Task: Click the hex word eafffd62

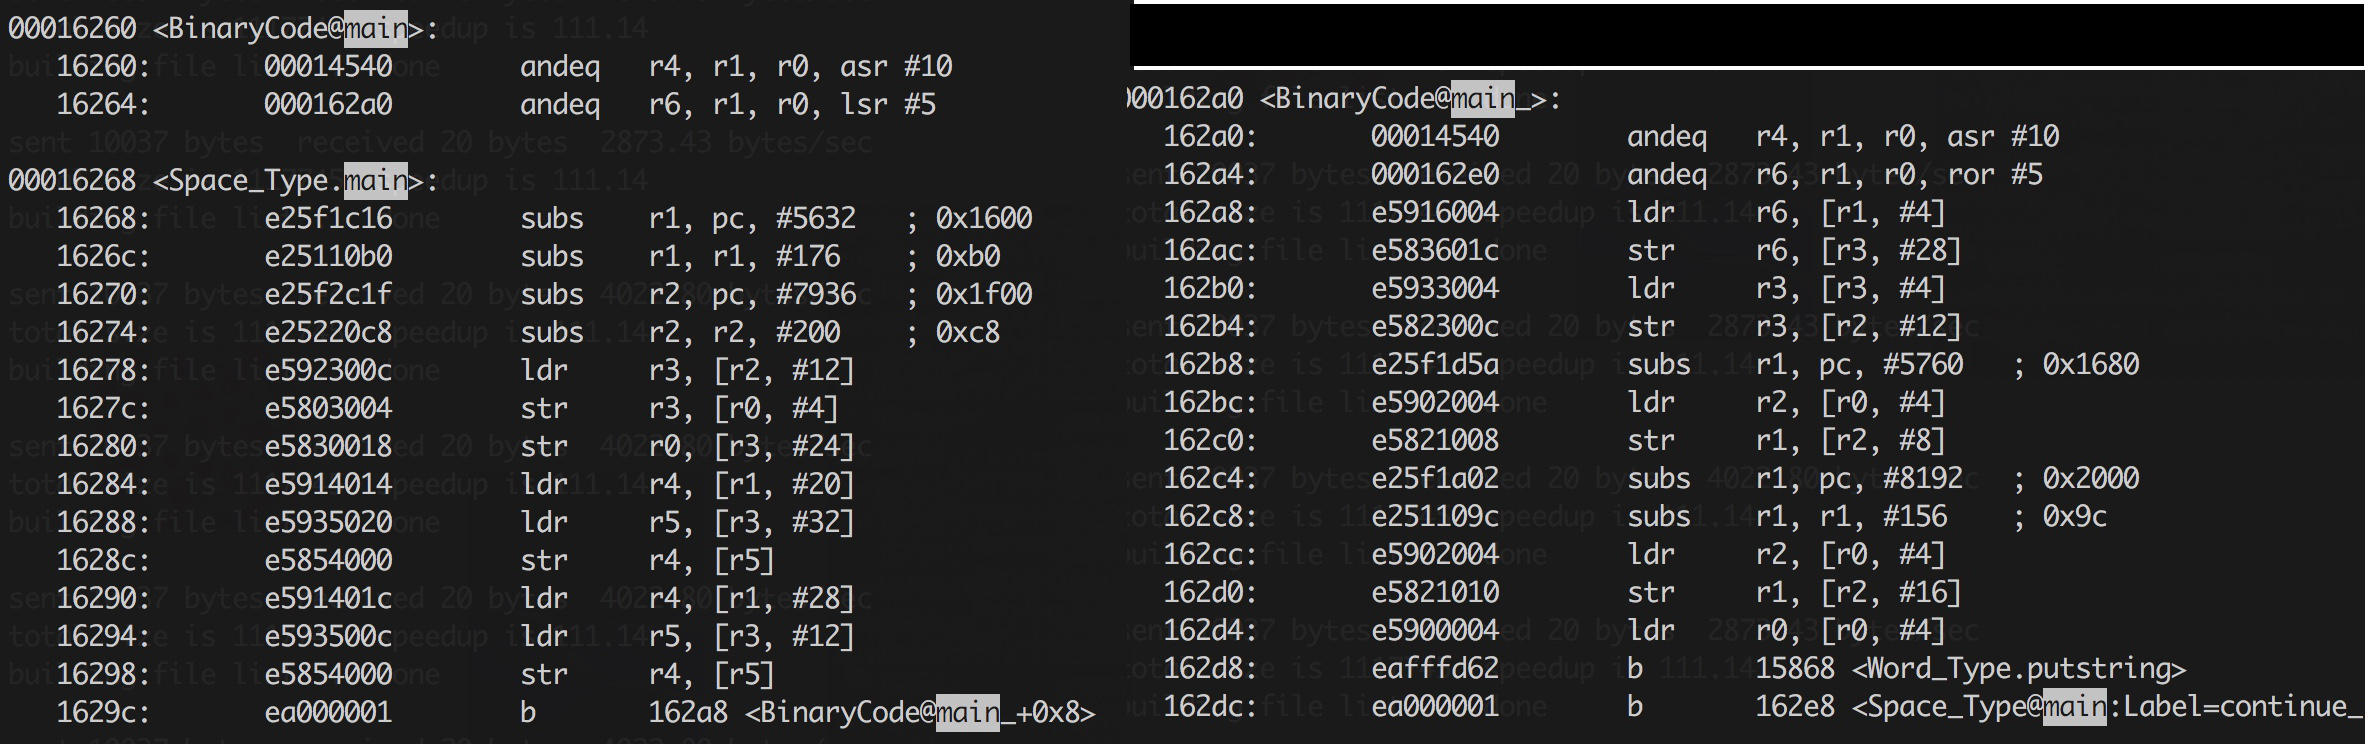Action: click(1435, 668)
